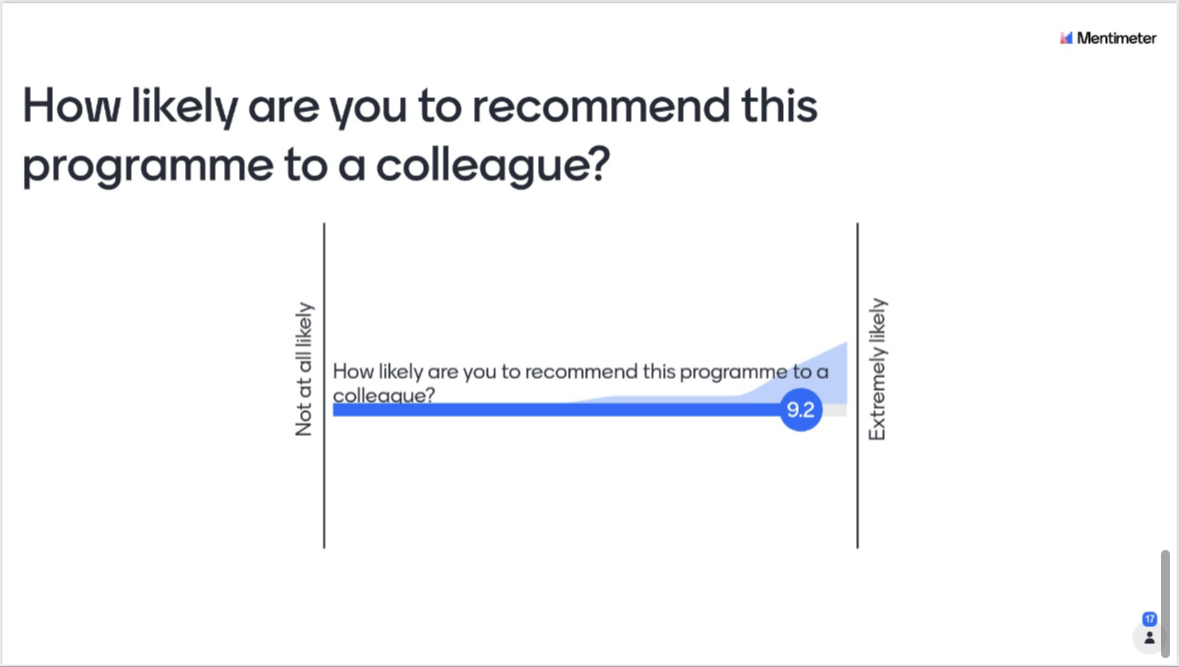
Task: Click the blue average score bar
Action: pyautogui.click(x=556, y=410)
